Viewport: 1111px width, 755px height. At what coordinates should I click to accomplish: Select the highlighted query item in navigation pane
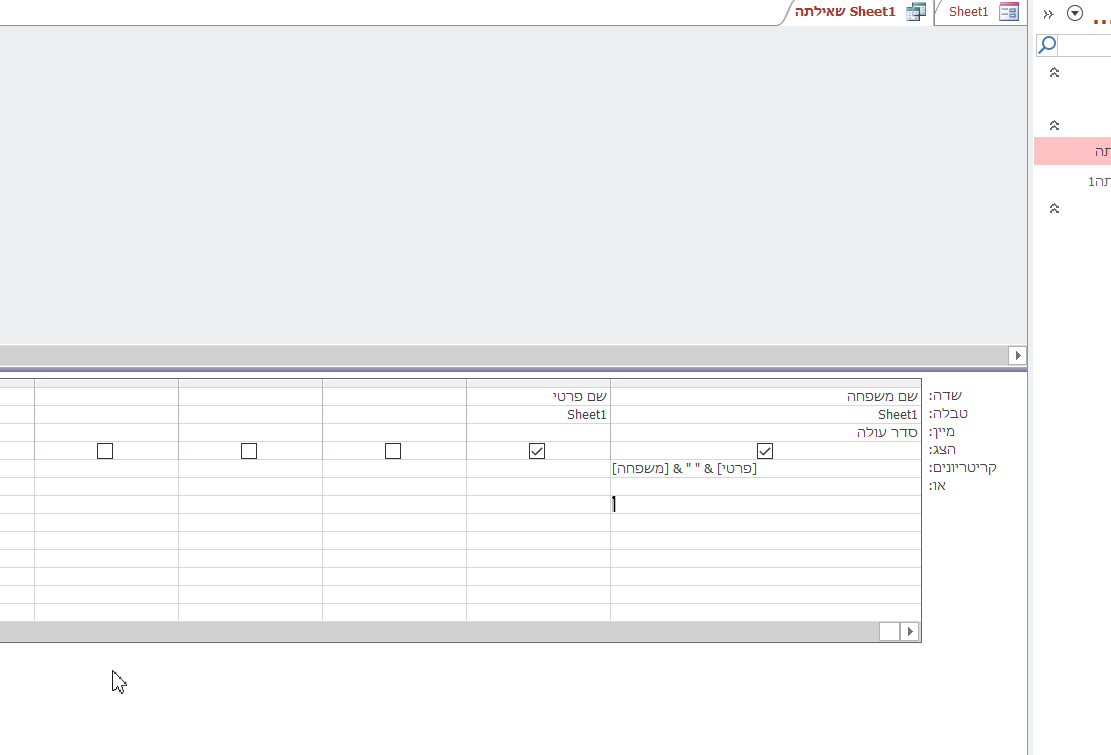1073,152
